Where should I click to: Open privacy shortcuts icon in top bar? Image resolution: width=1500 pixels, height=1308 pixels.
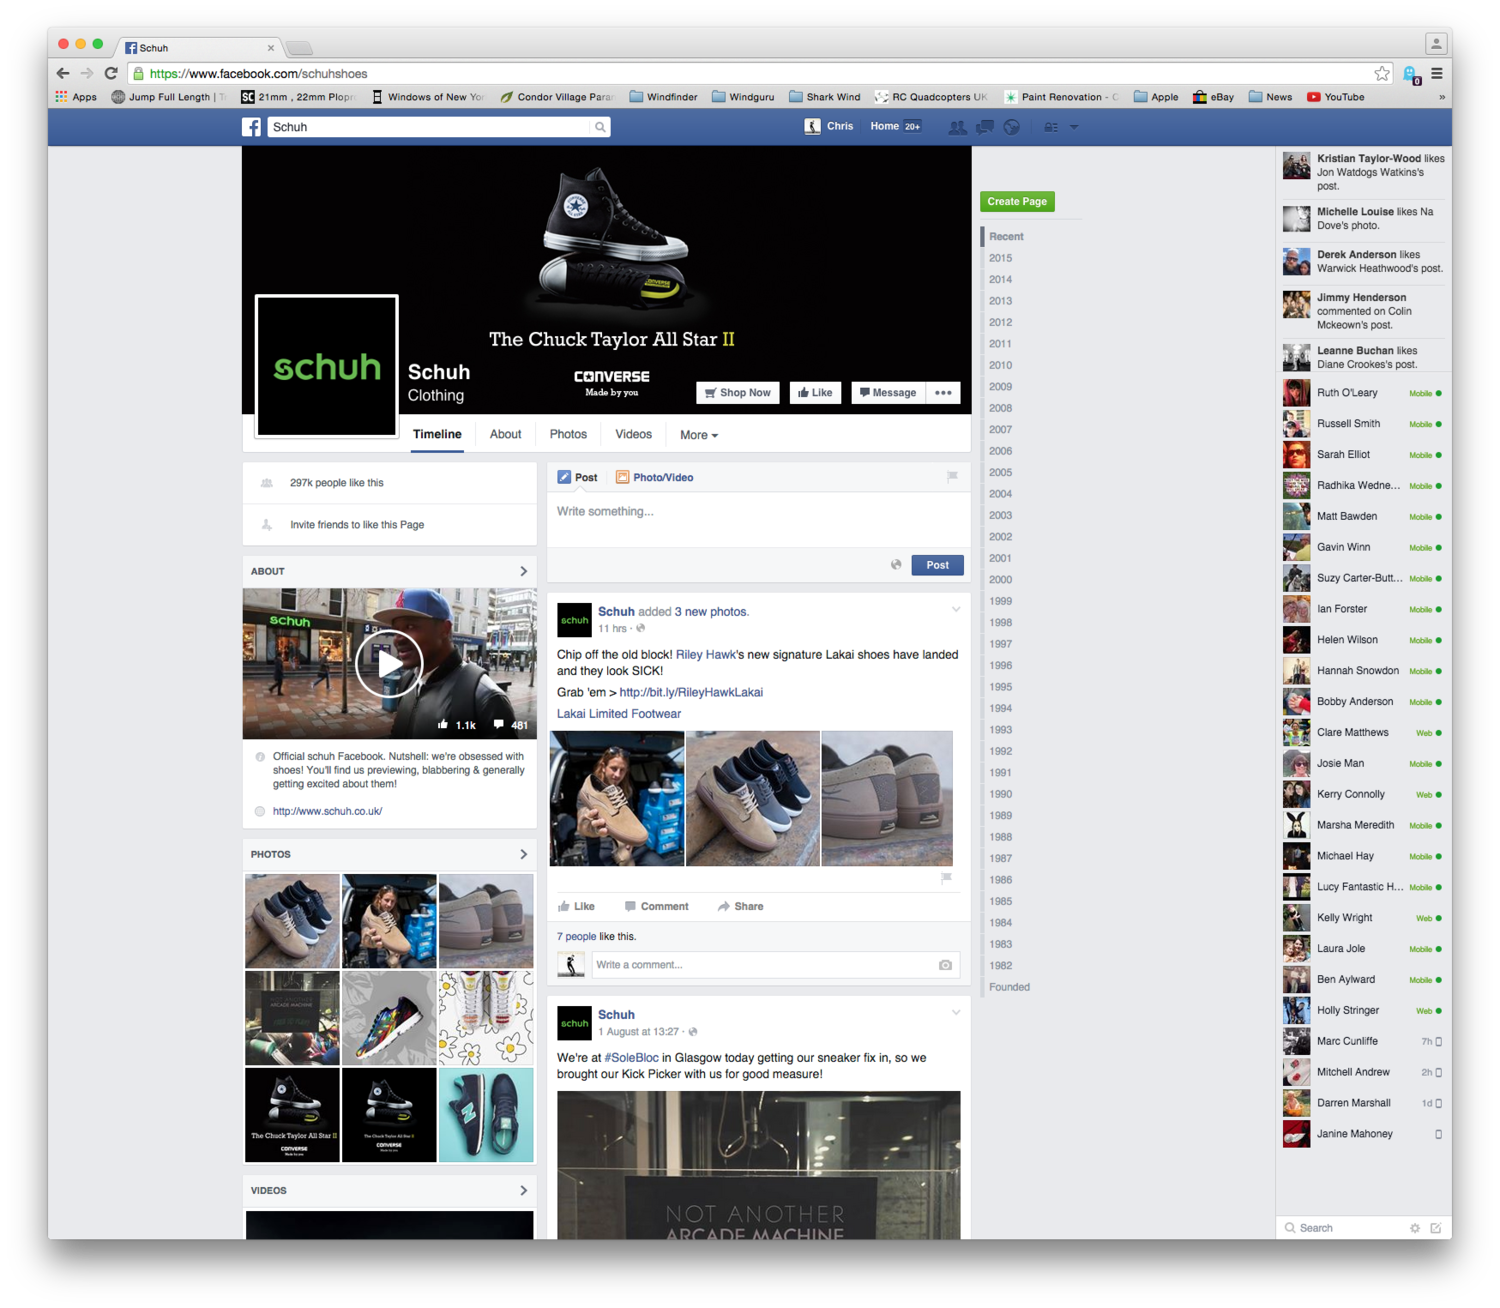(1051, 127)
